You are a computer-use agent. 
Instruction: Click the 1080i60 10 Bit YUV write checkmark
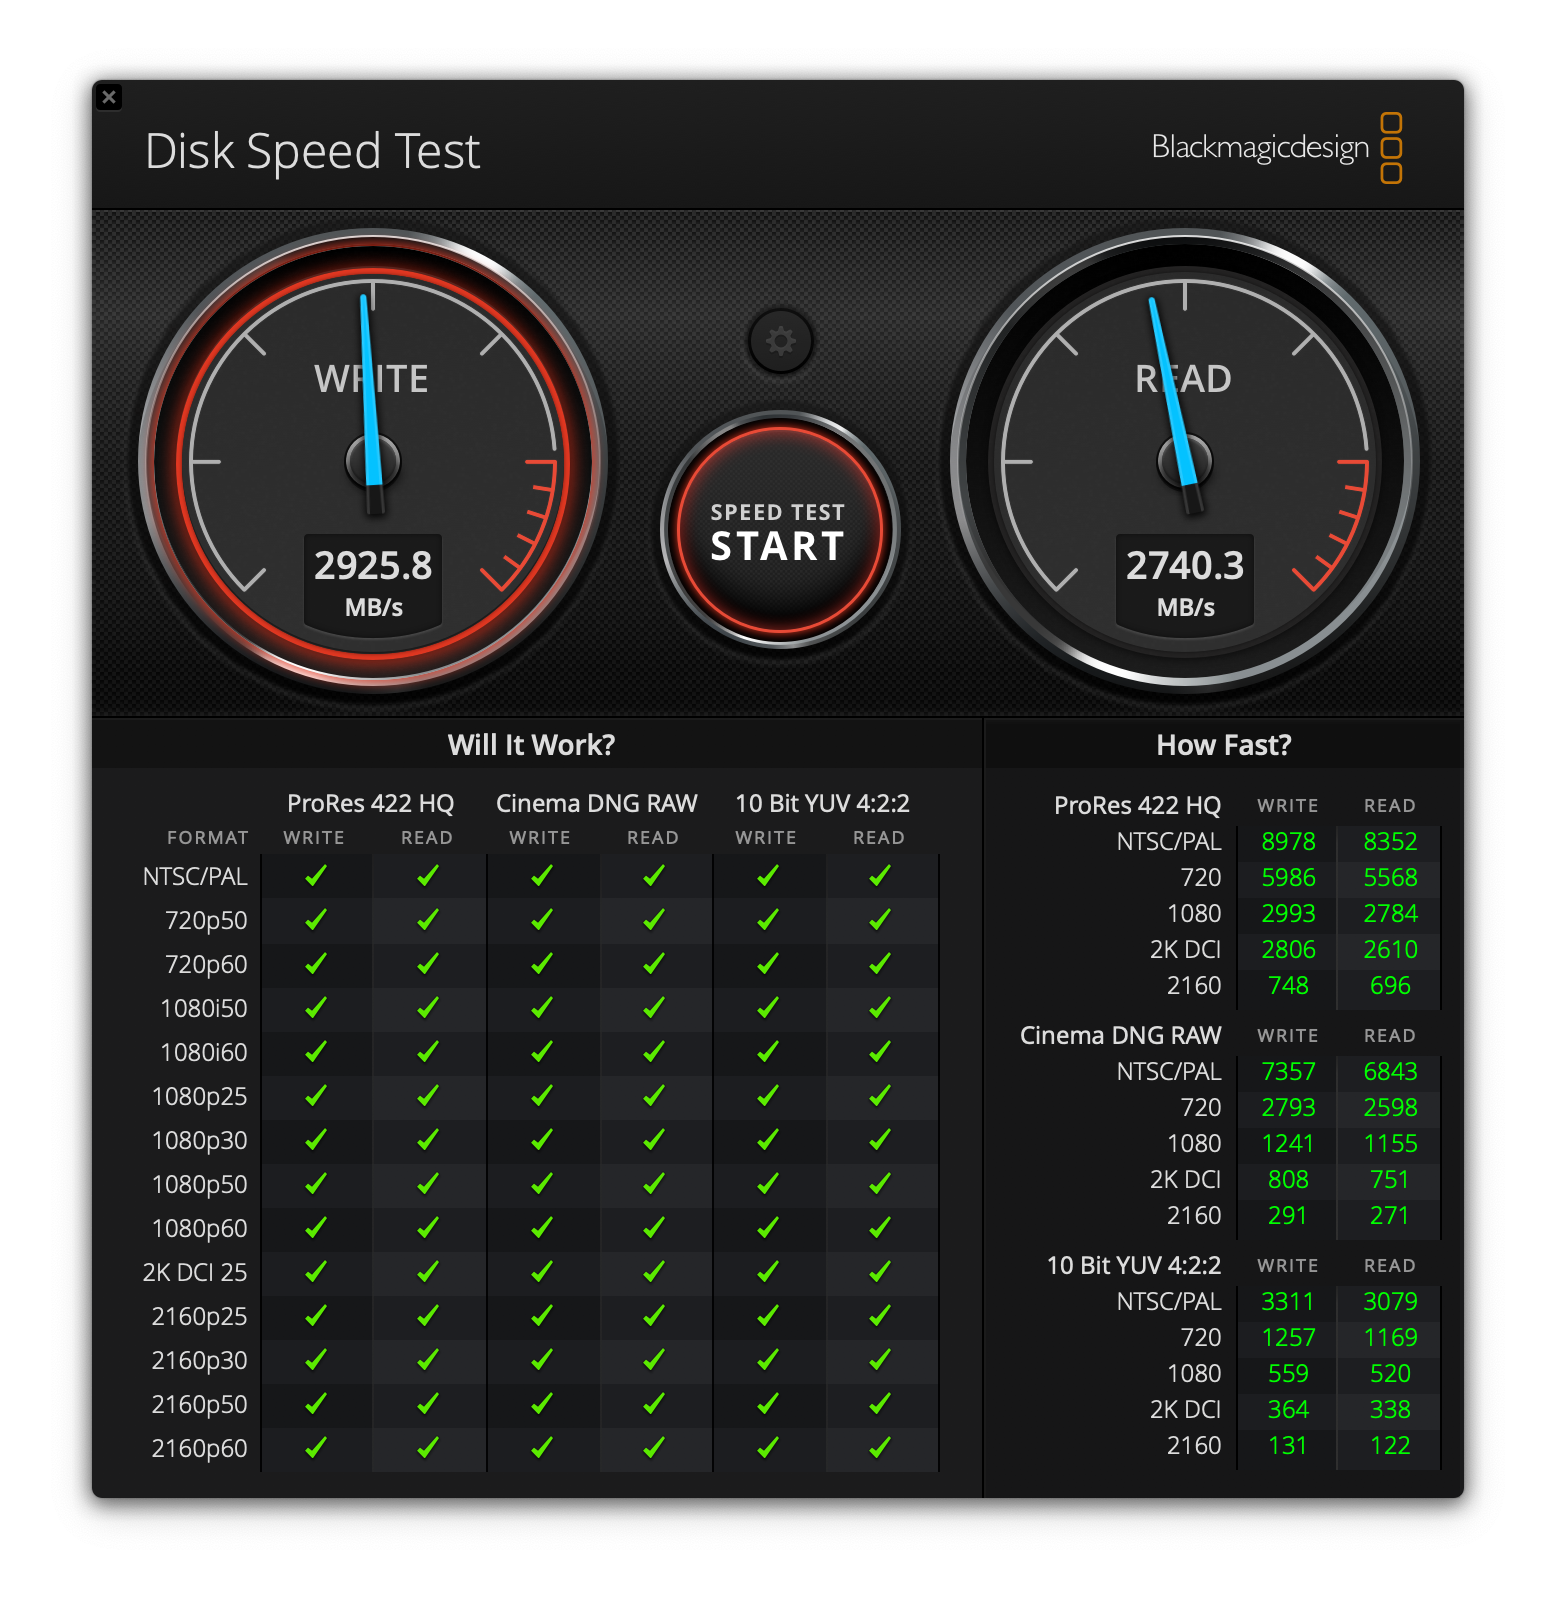click(768, 1052)
